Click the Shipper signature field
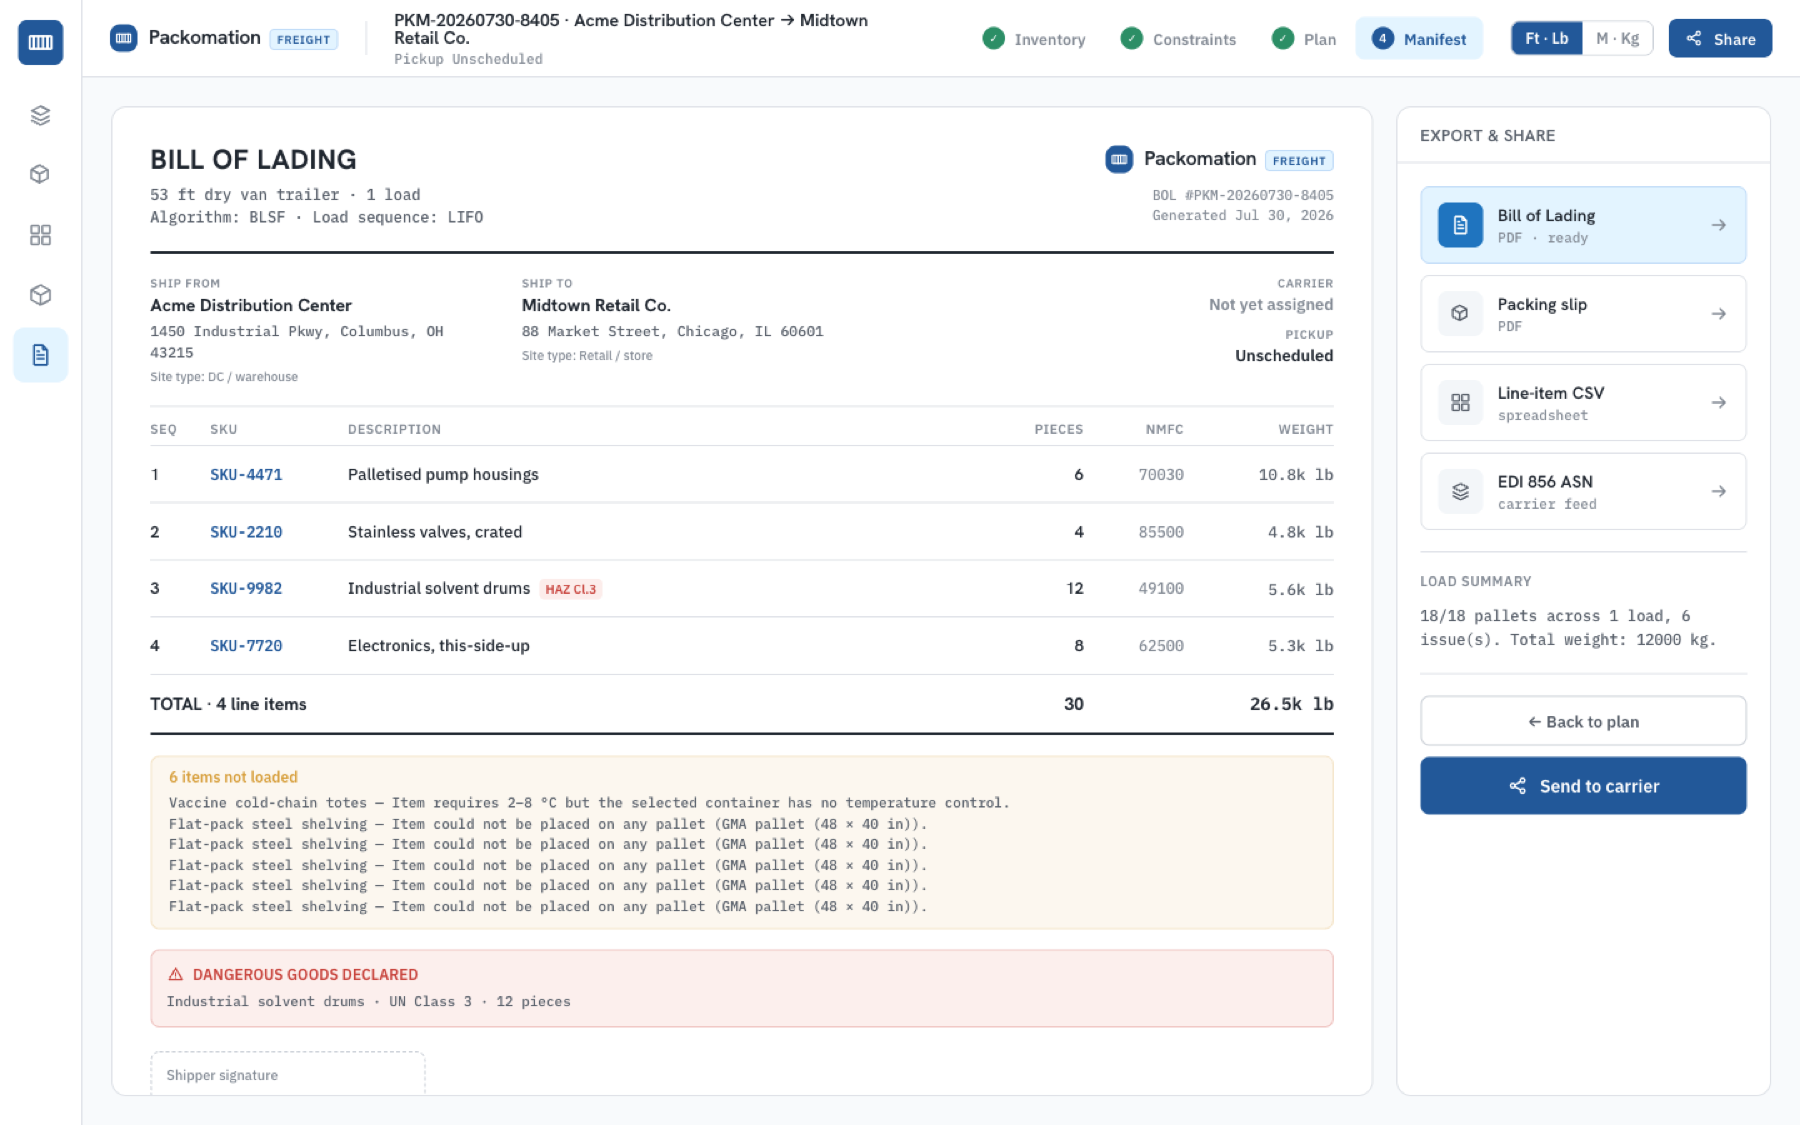Viewport: 1800px width, 1125px height. 288,1074
